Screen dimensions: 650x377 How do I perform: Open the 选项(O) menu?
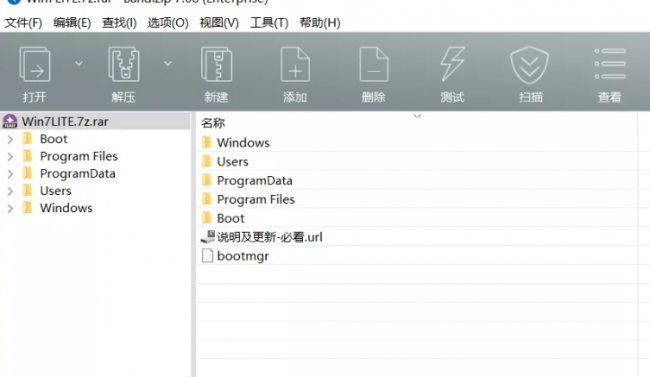coord(168,22)
